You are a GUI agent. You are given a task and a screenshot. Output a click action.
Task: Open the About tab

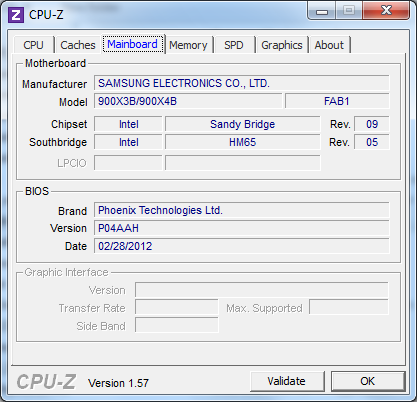pyautogui.click(x=329, y=45)
